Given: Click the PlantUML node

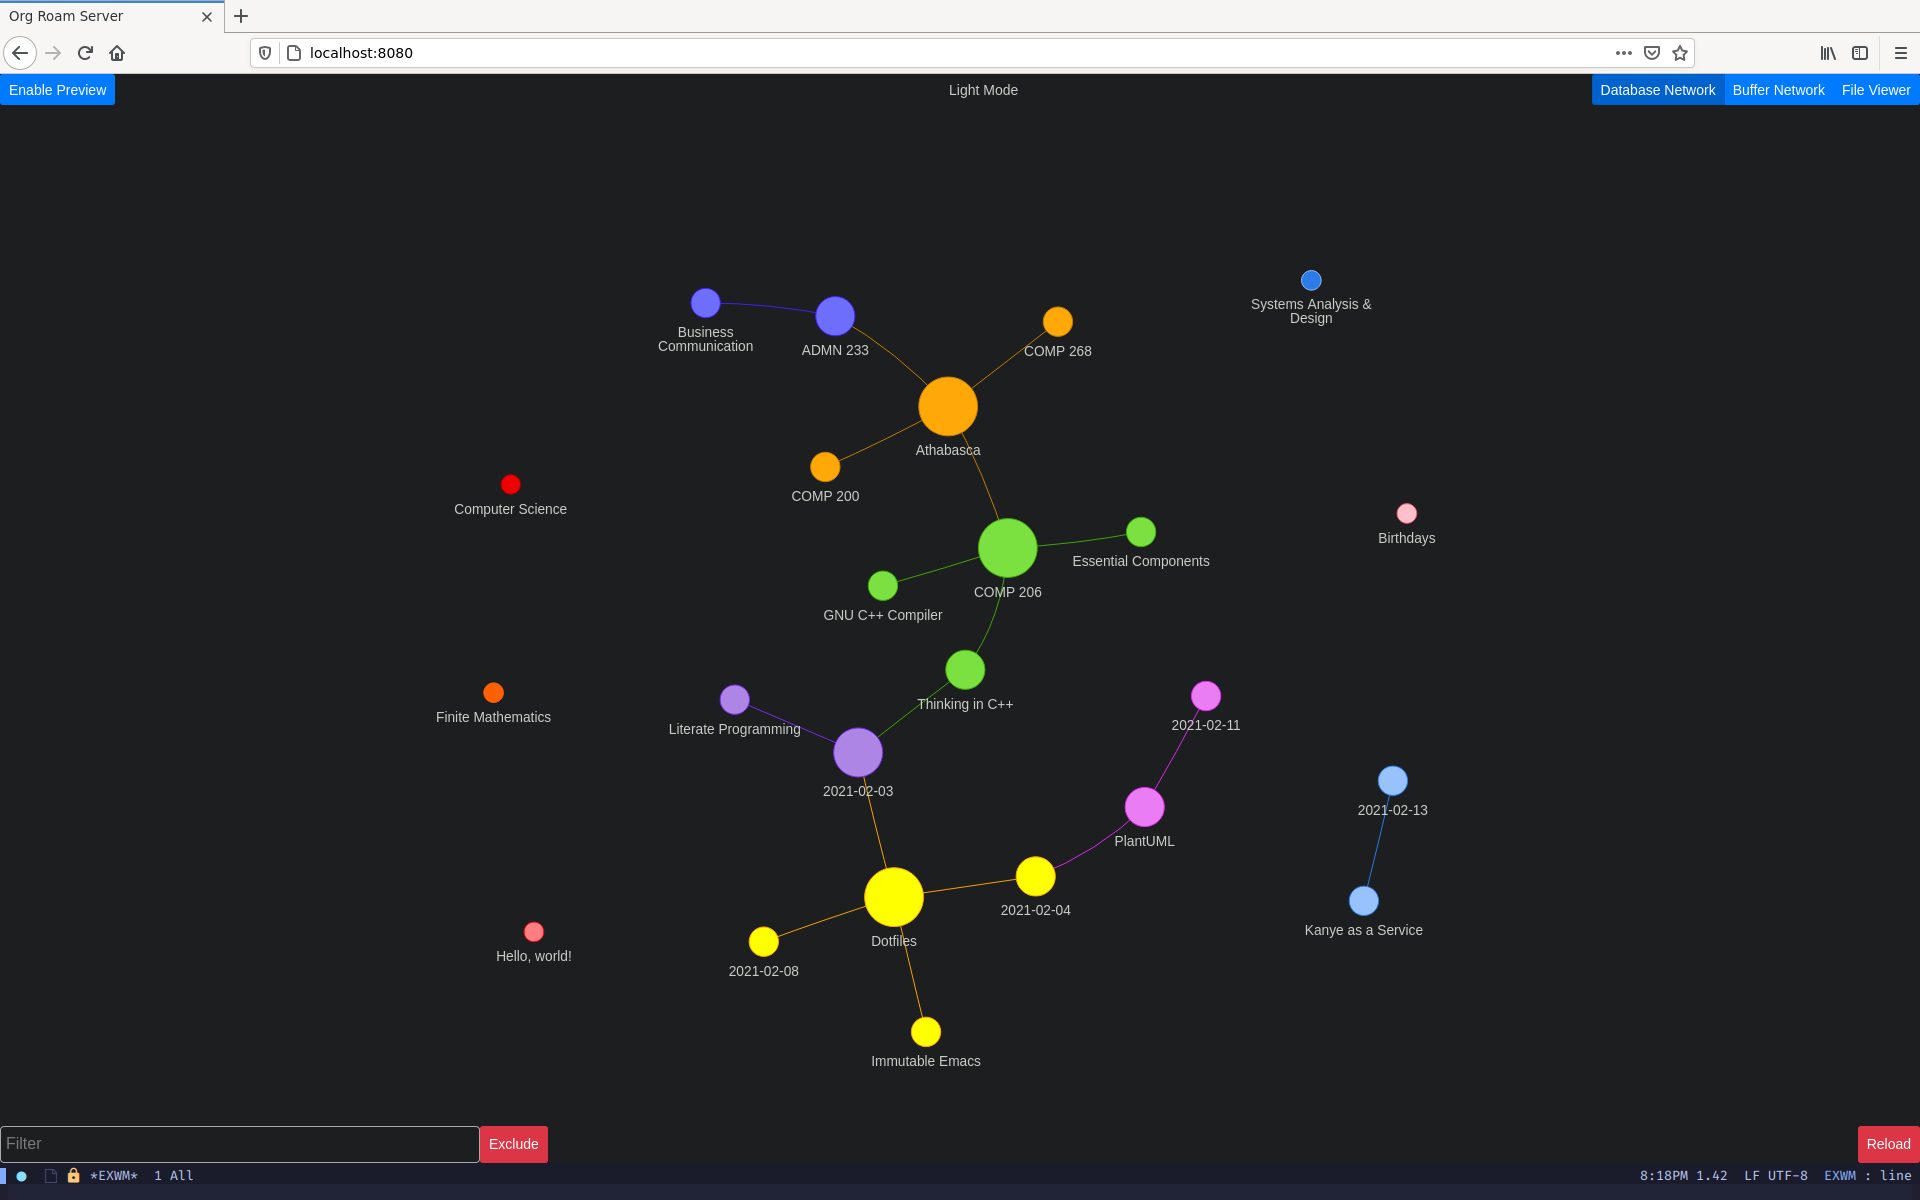Looking at the screenshot, I should point(1146,806).
